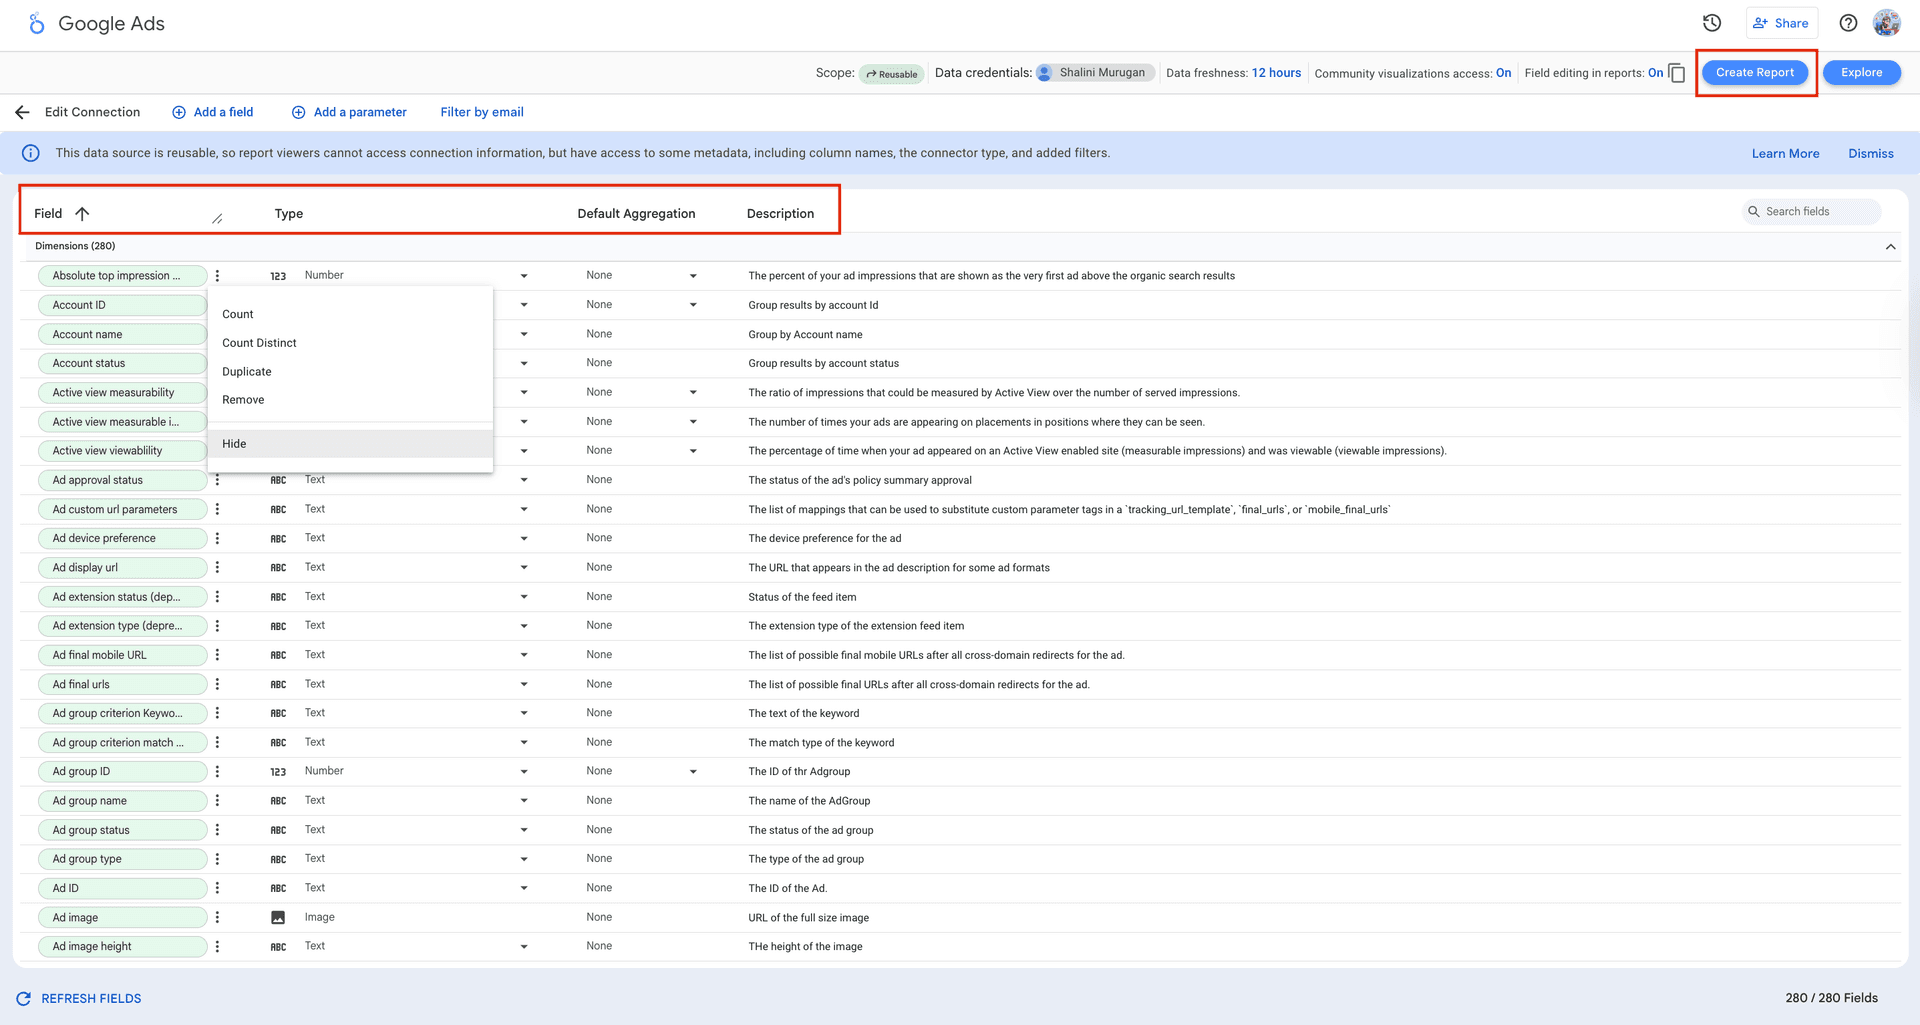Click back arrow beside Edit Connection

pos(22,112)
